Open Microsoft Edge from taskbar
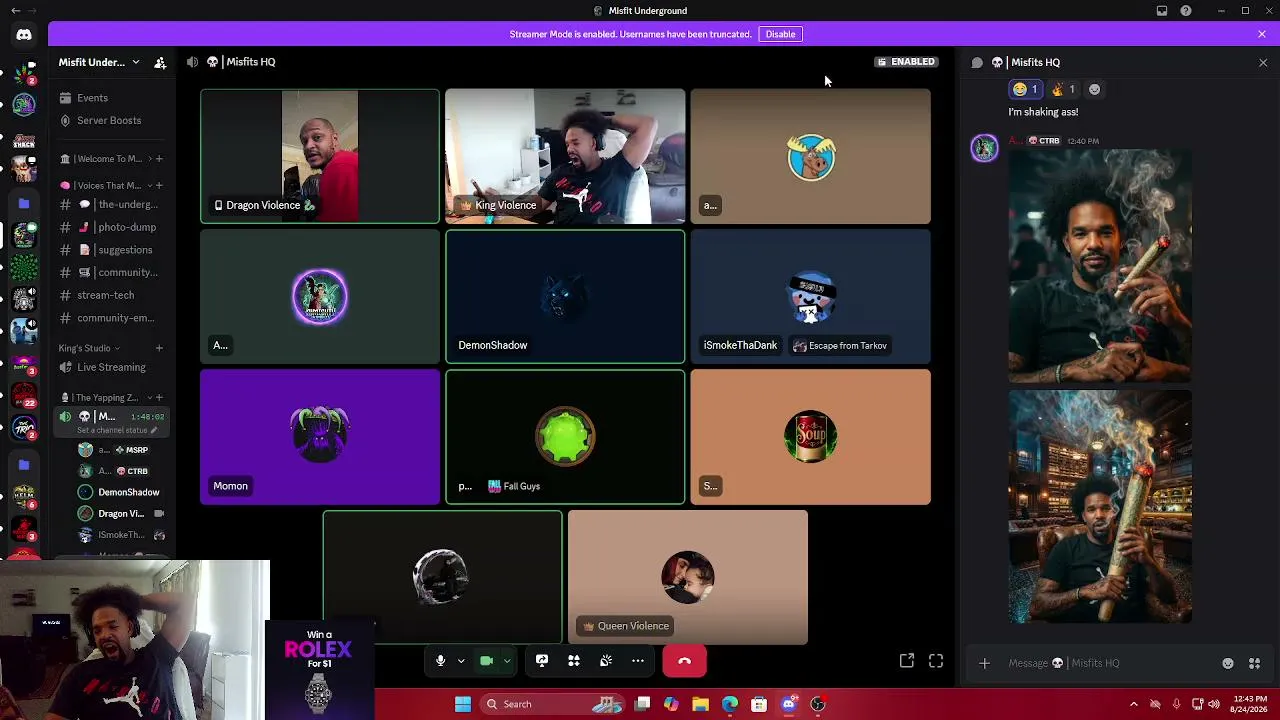The height and width of the screenshot is (720, 1280). pos(730,704)
